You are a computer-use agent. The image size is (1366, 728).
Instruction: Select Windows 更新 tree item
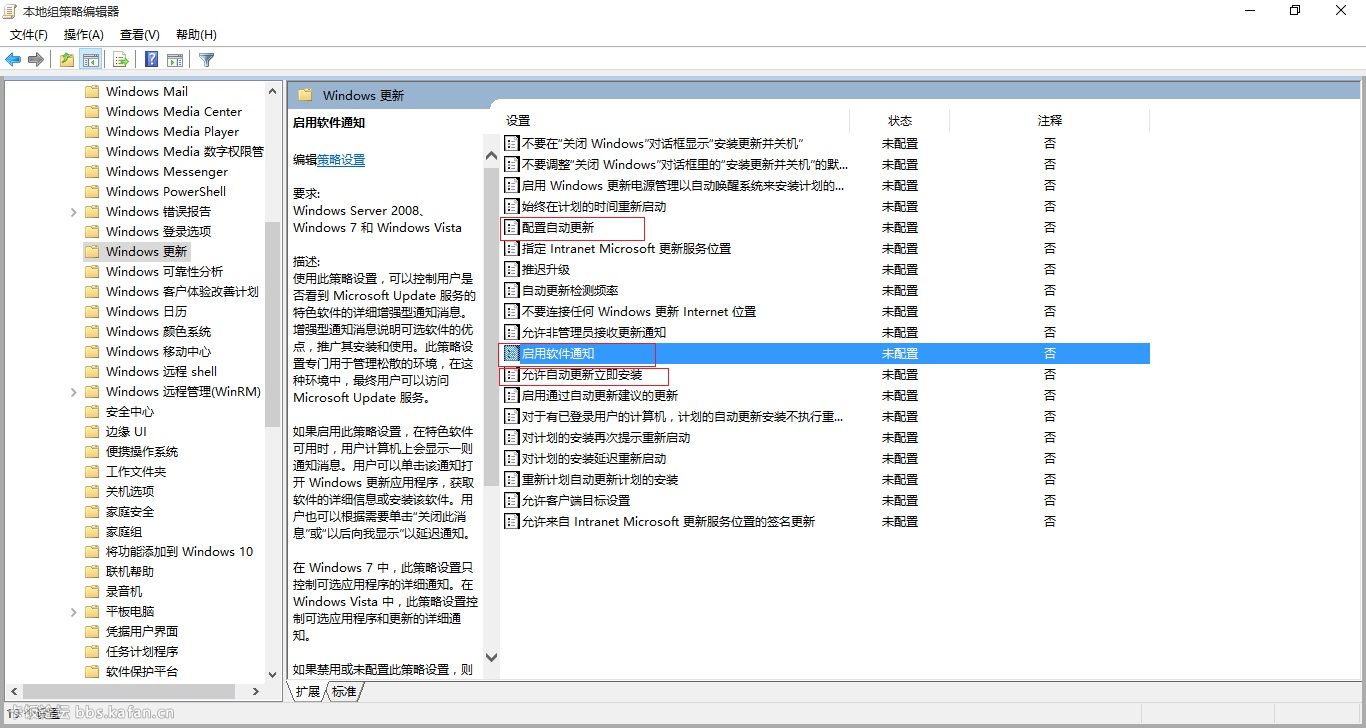(146, 251)
